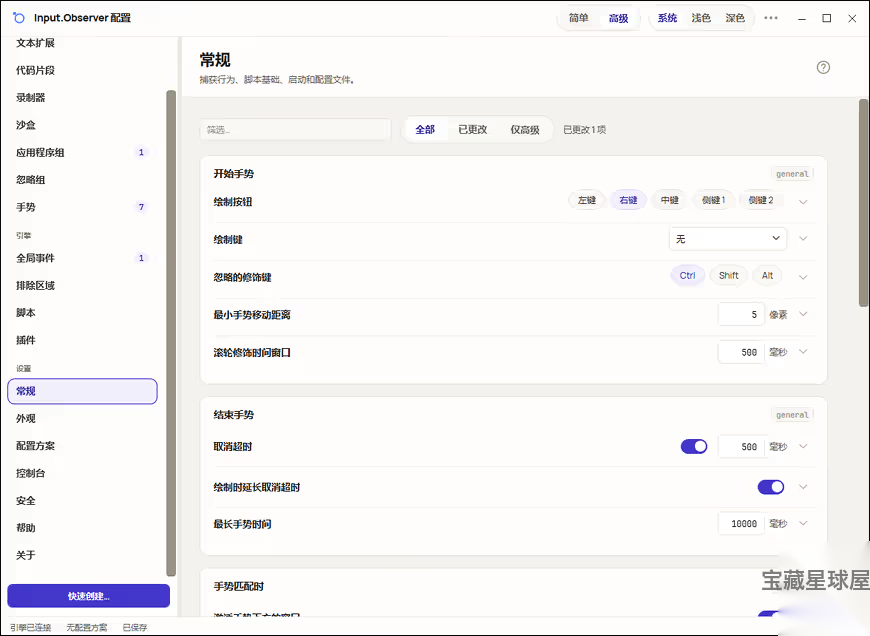The height and width of the screenshot is (636, 870).
Task: Click the general tag beside 开始手势
Action: click(x=792, y=174)
